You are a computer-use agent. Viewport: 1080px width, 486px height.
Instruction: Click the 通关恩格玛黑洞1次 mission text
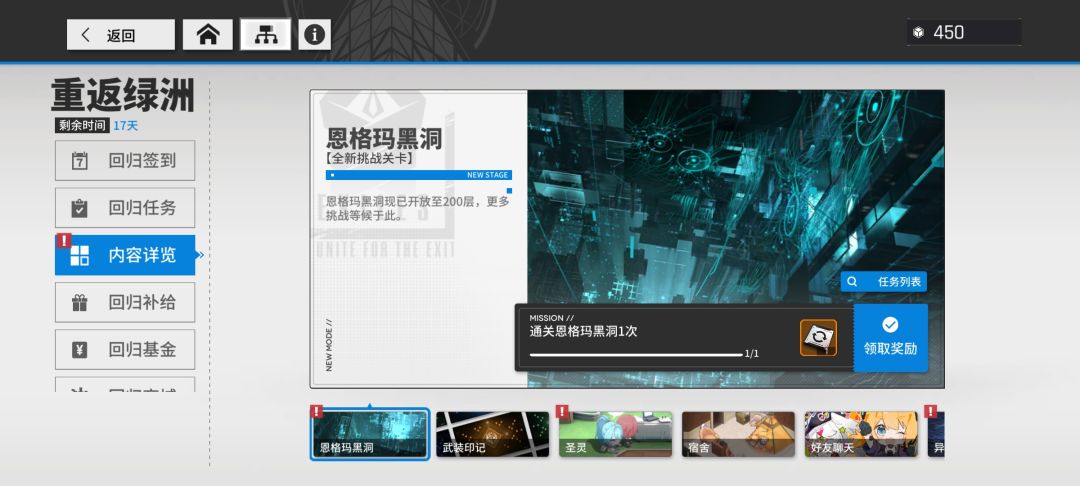coord(583,331)
